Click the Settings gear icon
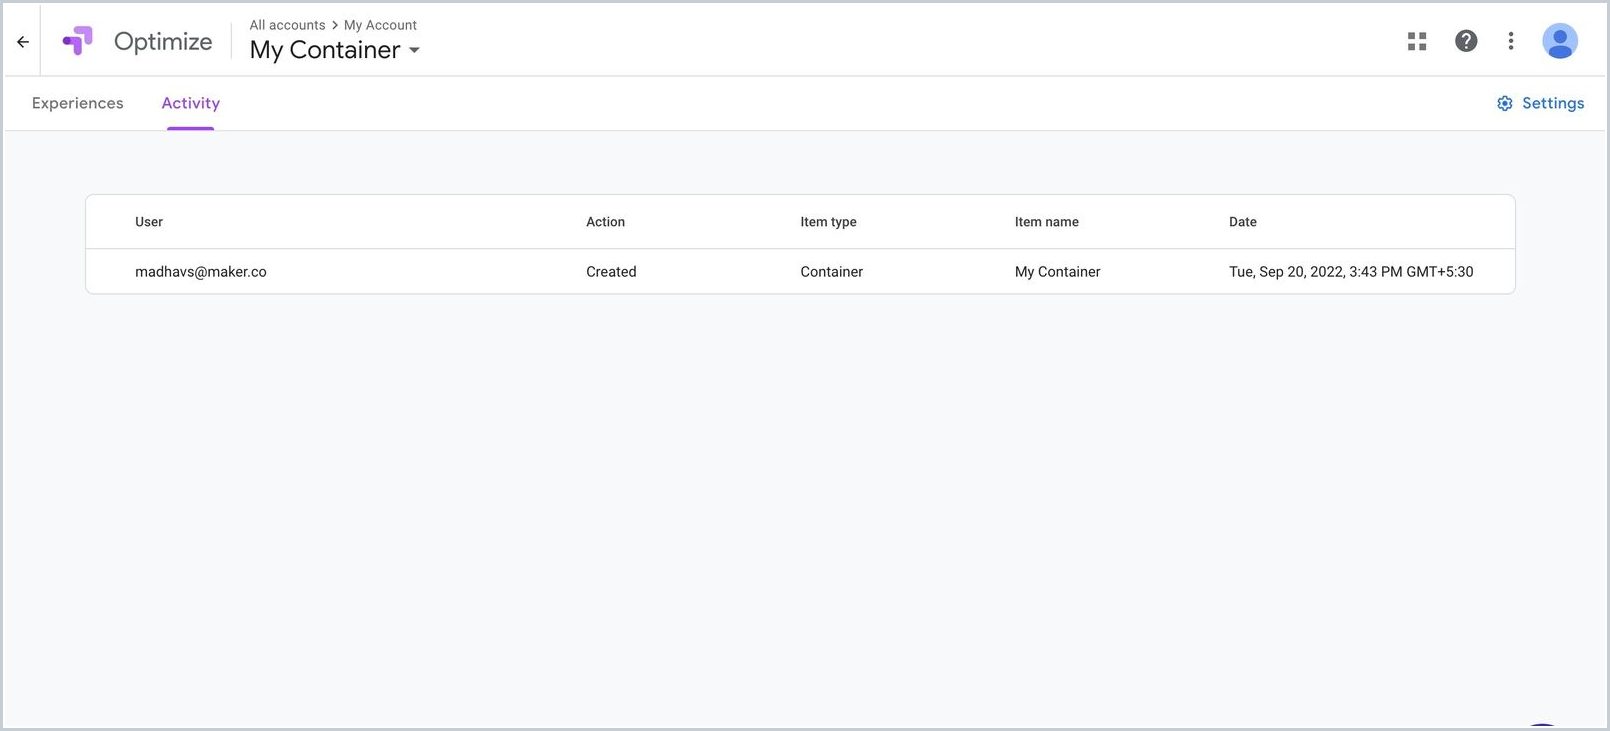This screenshot has height=731, width=1610. pos(1505,103)
